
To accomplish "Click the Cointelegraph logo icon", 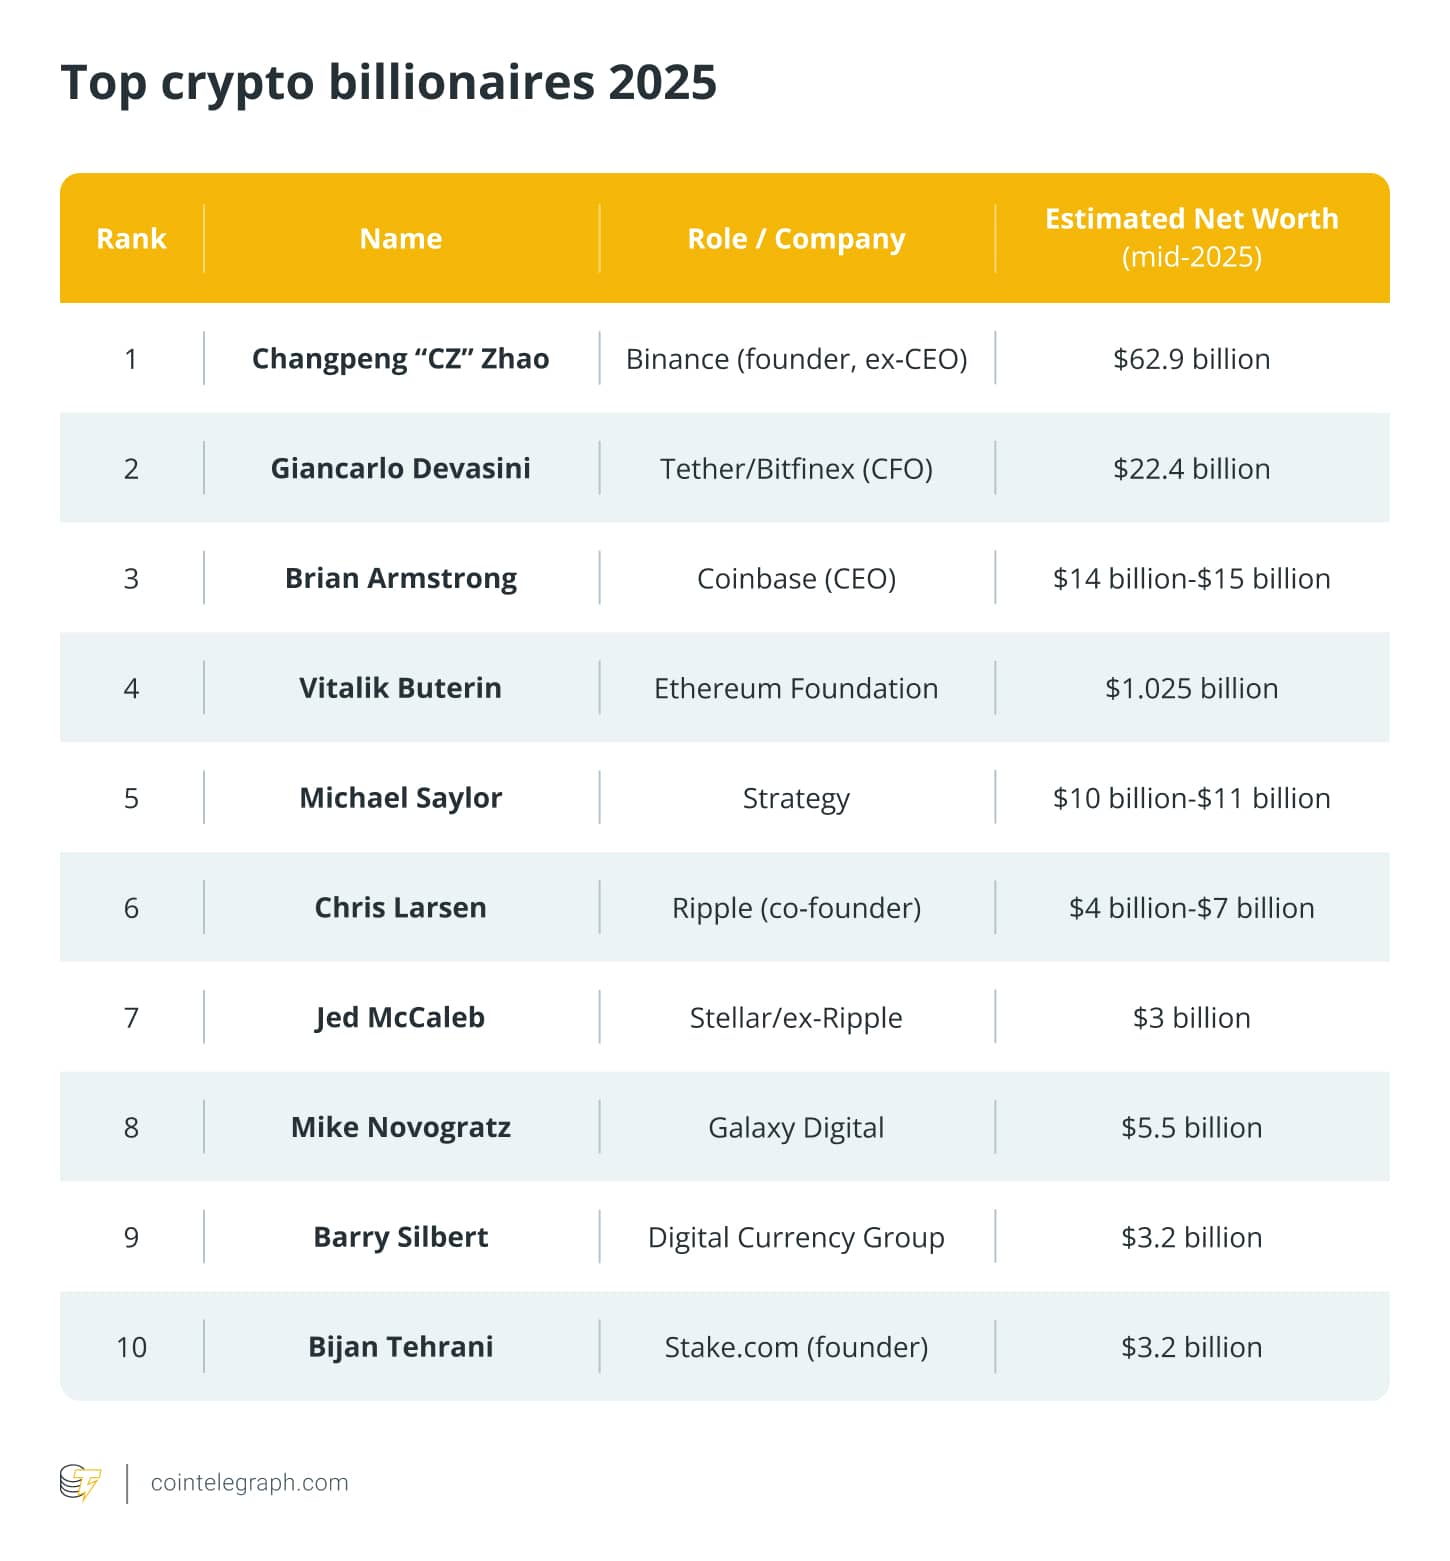I will coord(80,1482).
